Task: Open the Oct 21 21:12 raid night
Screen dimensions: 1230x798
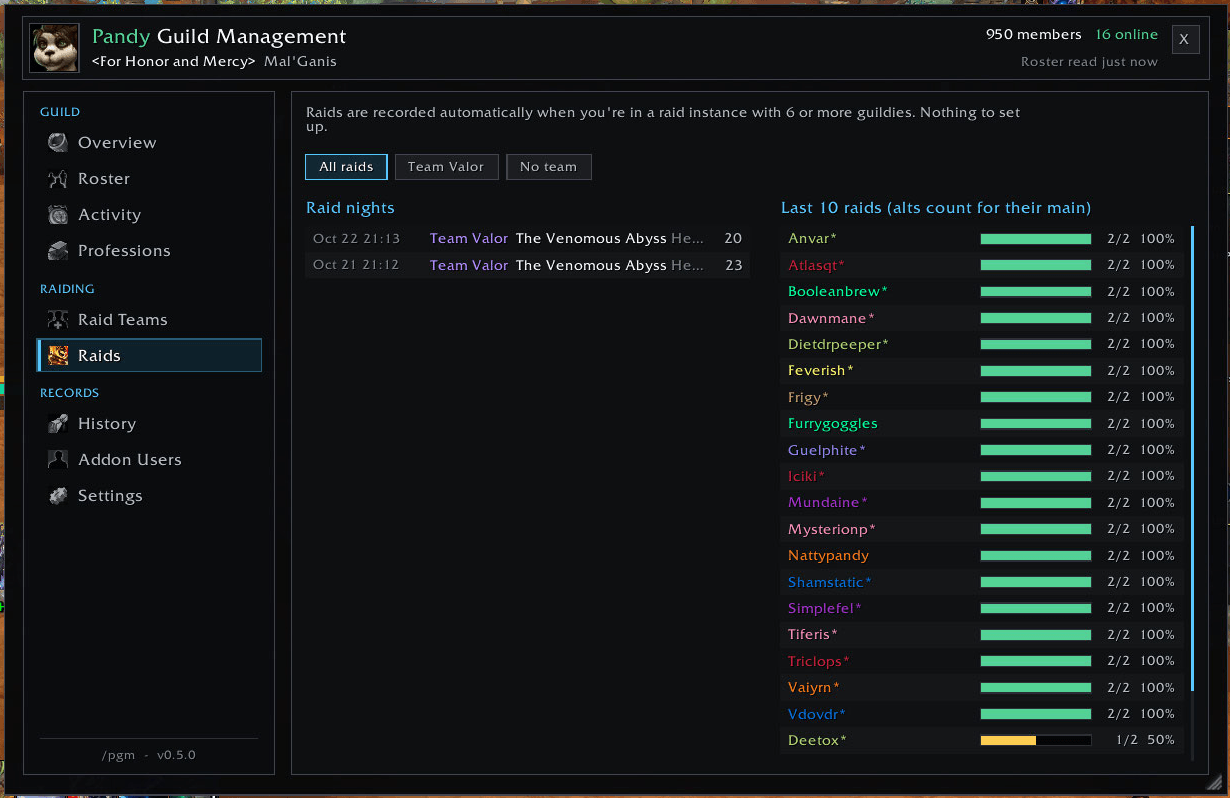Action: tap(527, 265)
